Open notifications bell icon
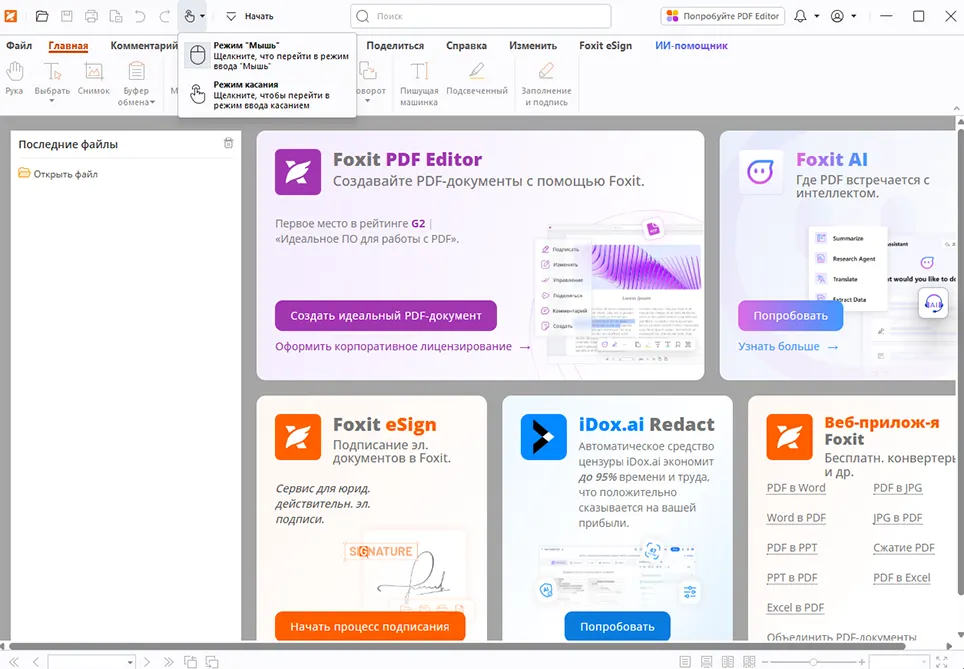The image size is (964, 669). coord(801,16)
